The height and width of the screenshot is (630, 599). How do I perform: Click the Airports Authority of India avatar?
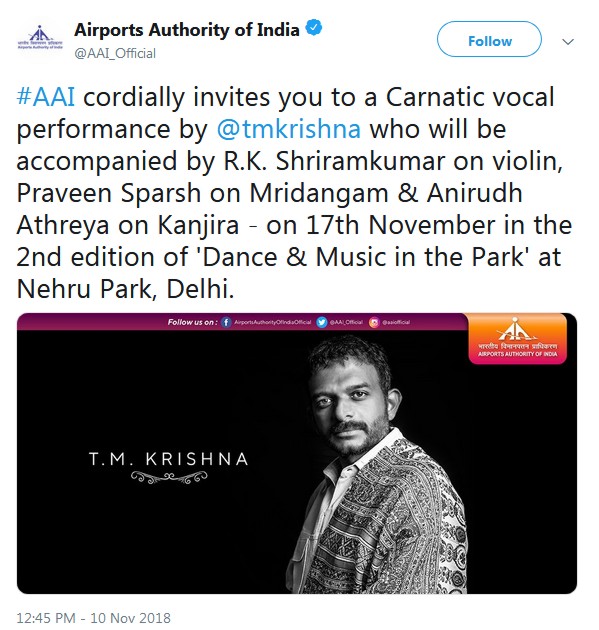coord(40,38)
